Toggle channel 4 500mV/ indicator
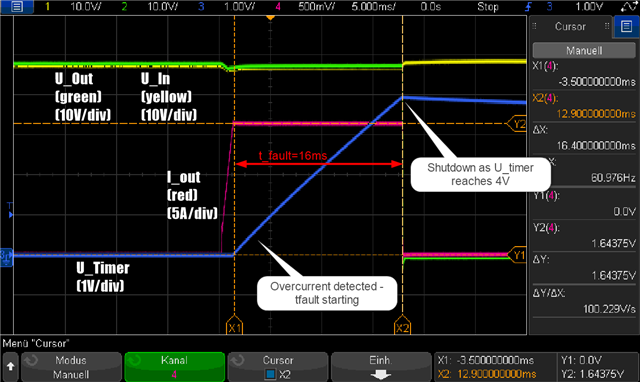The image size is (640, 382). tap(305, 7)
